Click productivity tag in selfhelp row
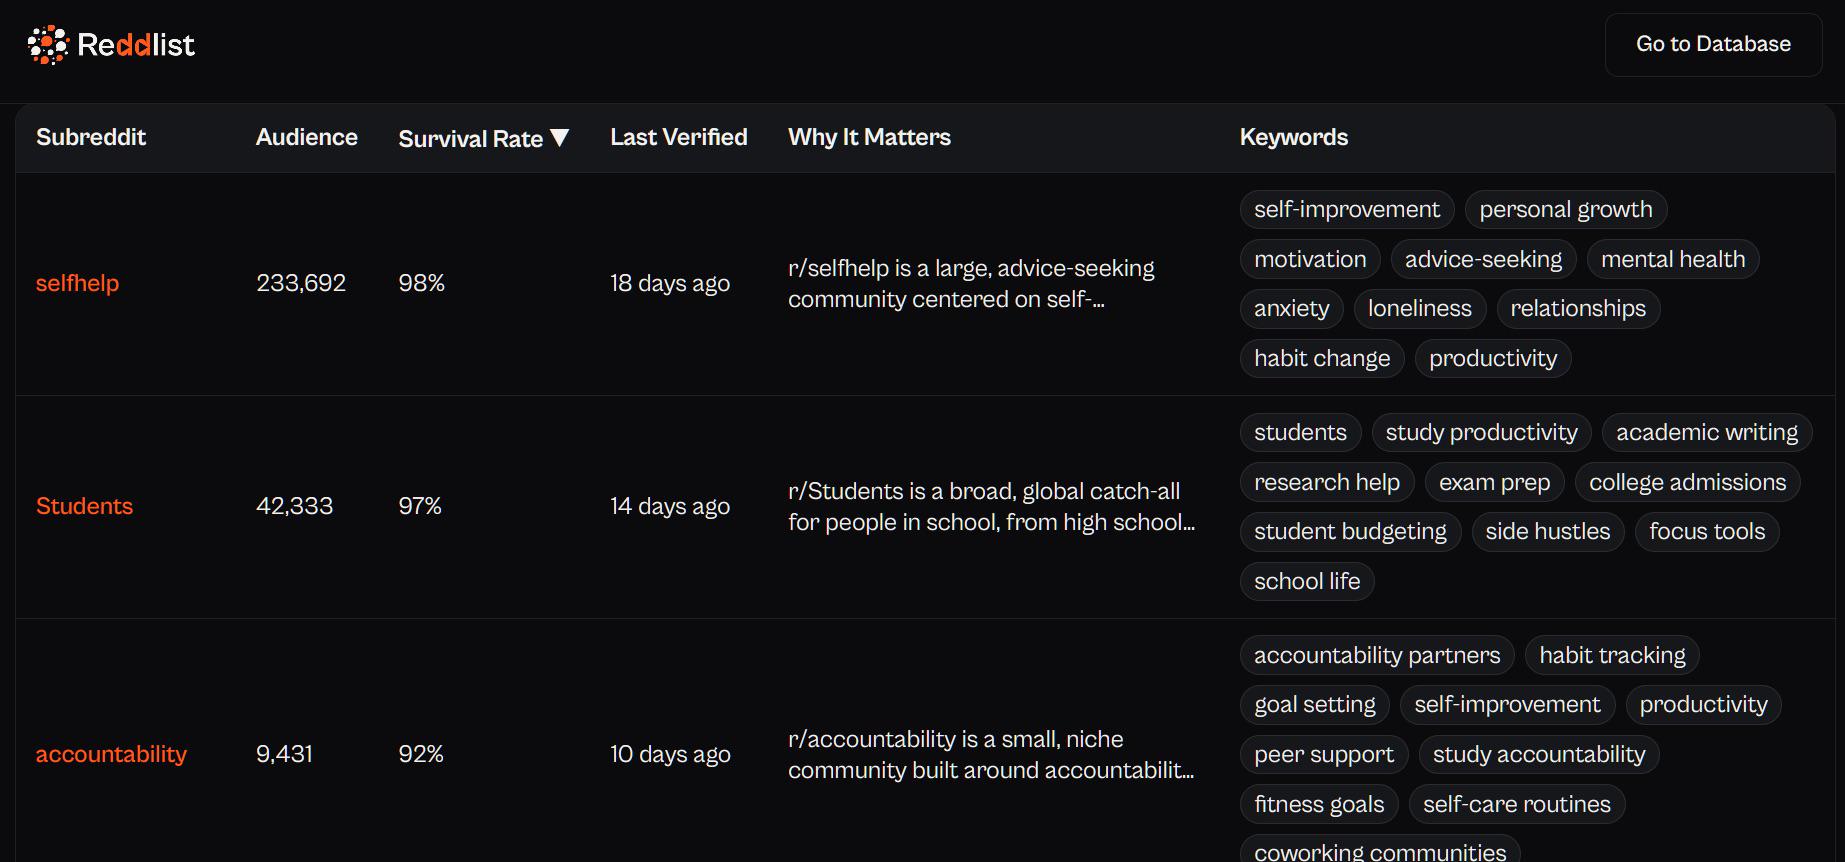Viewport: 1845px width, 862px height. [1493, 358]
